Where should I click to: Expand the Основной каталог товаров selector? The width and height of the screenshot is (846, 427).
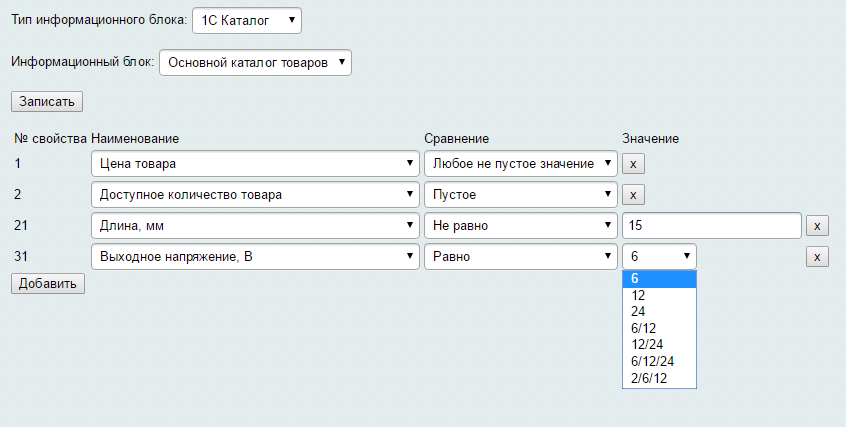click(x=255, y=63)
